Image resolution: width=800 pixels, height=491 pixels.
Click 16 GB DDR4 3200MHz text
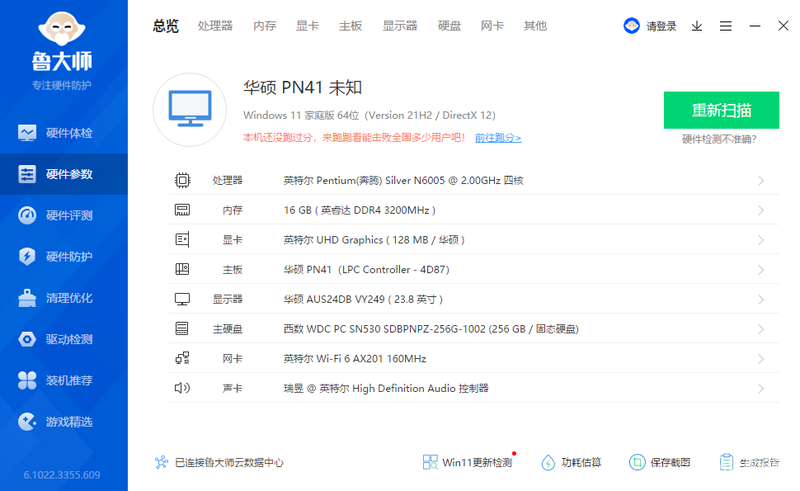(359, 210)
